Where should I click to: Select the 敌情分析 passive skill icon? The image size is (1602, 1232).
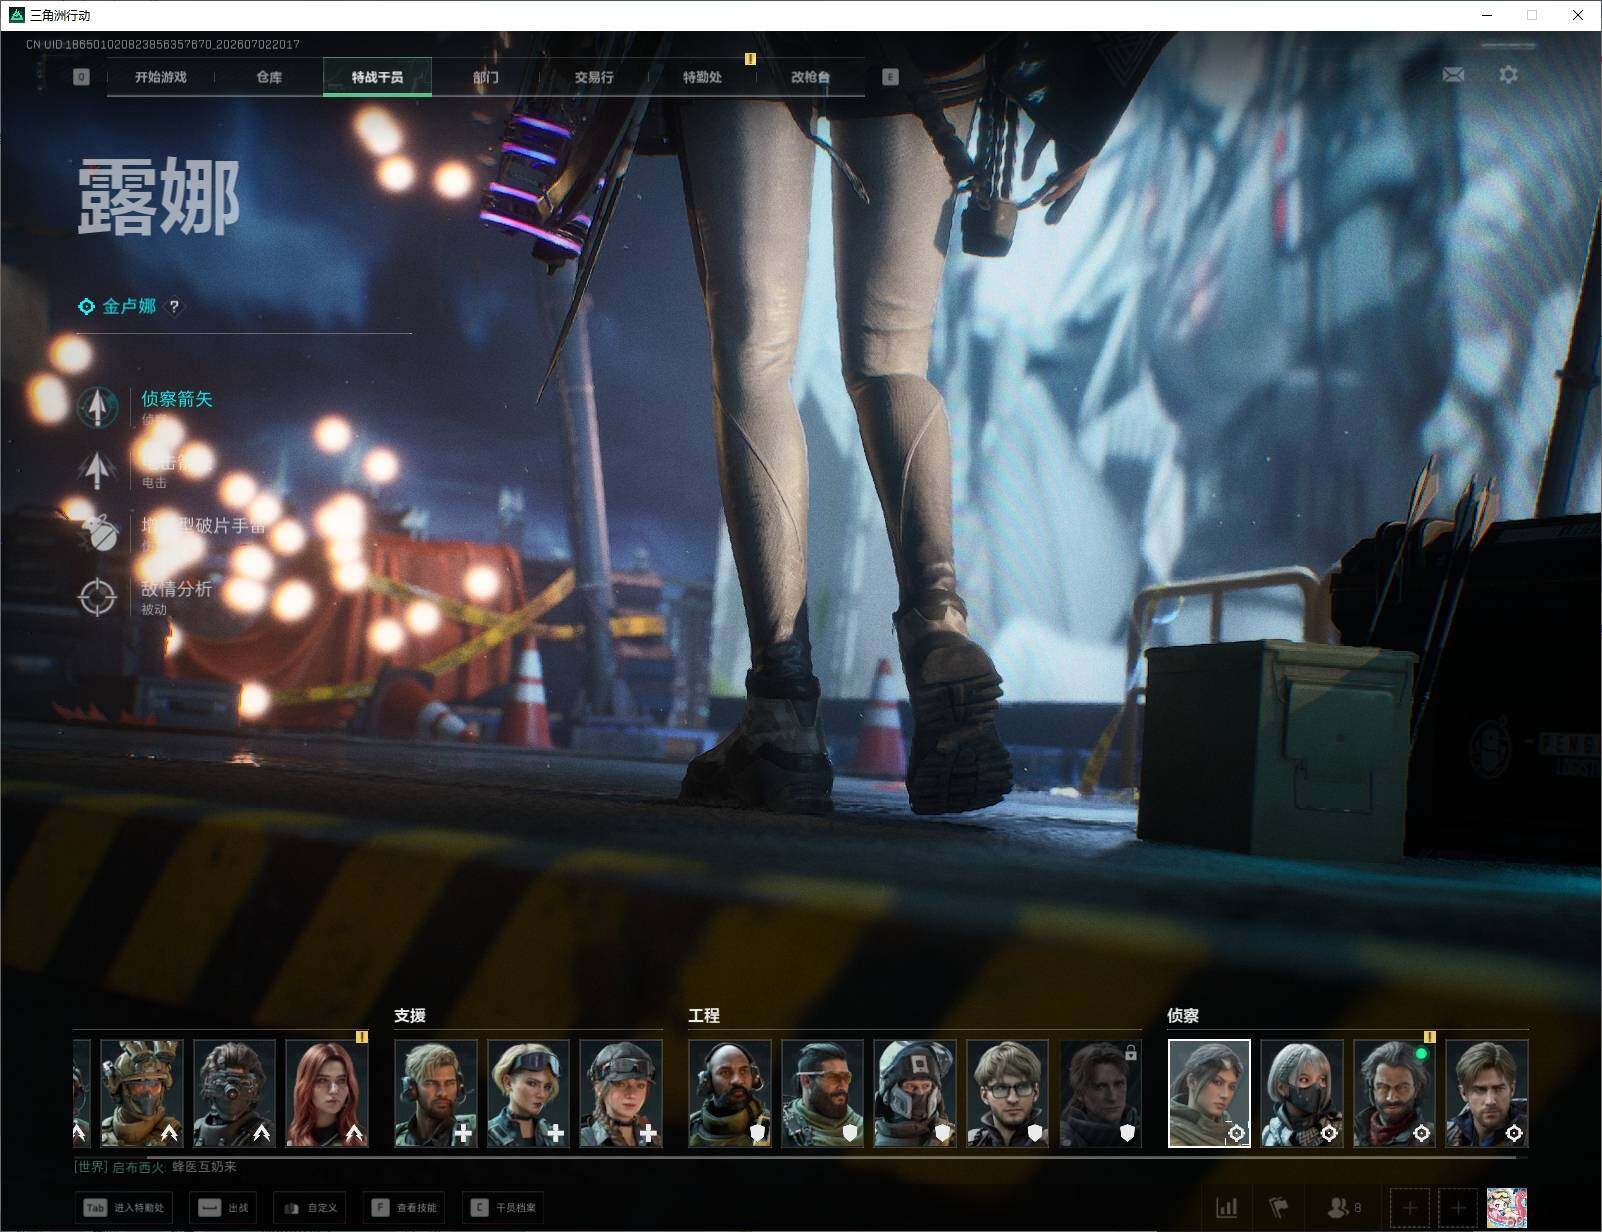click(97, 597)
